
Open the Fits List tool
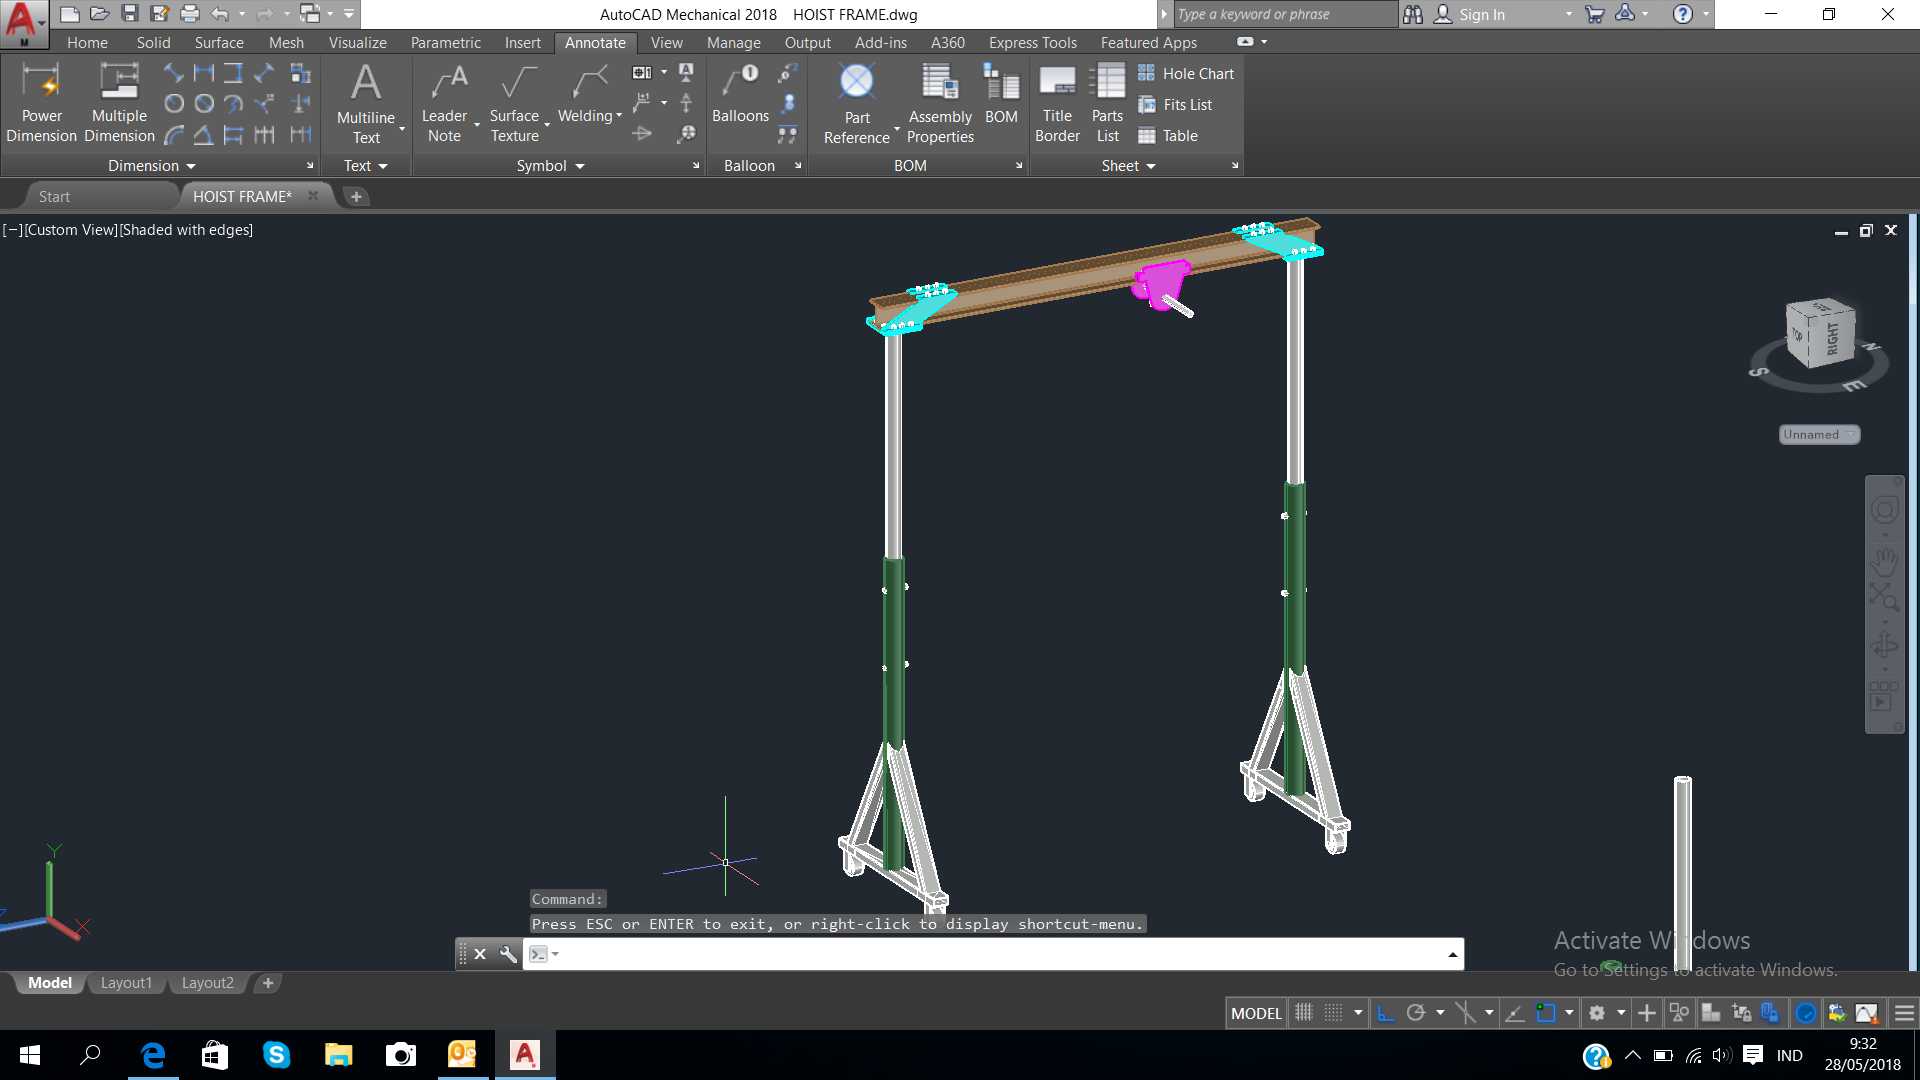coord(1175,104)
